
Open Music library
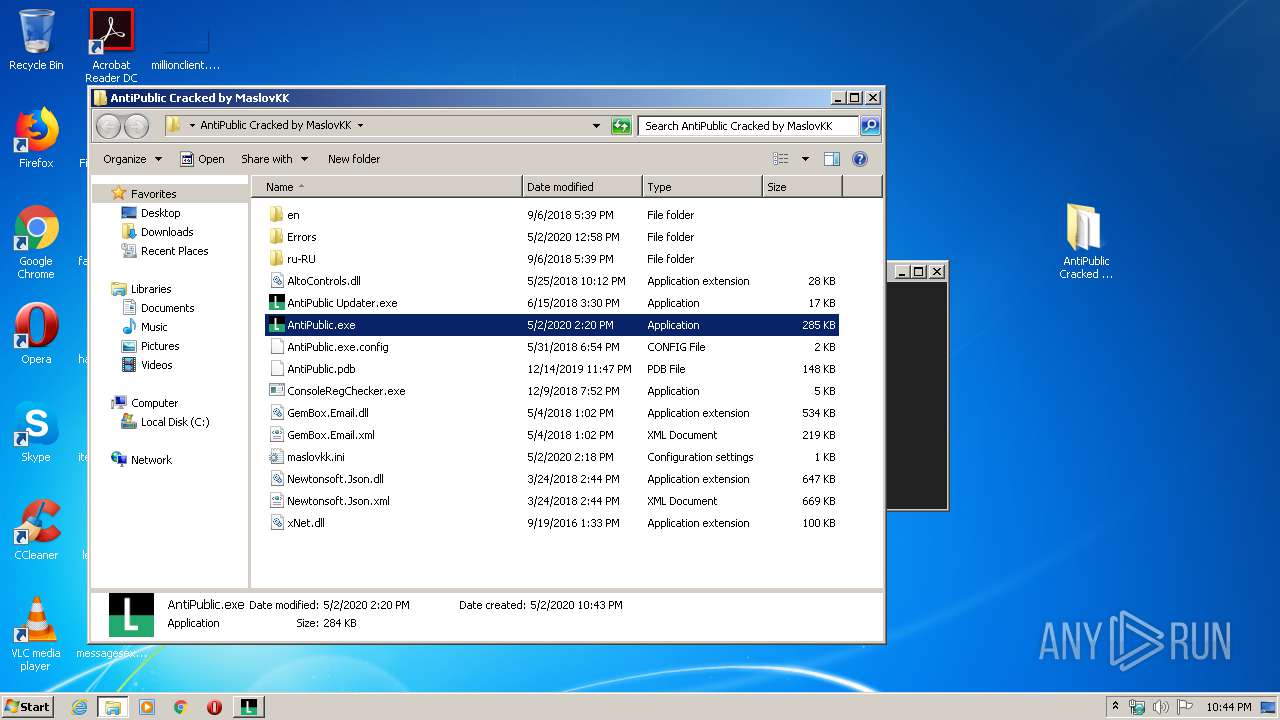145,327
